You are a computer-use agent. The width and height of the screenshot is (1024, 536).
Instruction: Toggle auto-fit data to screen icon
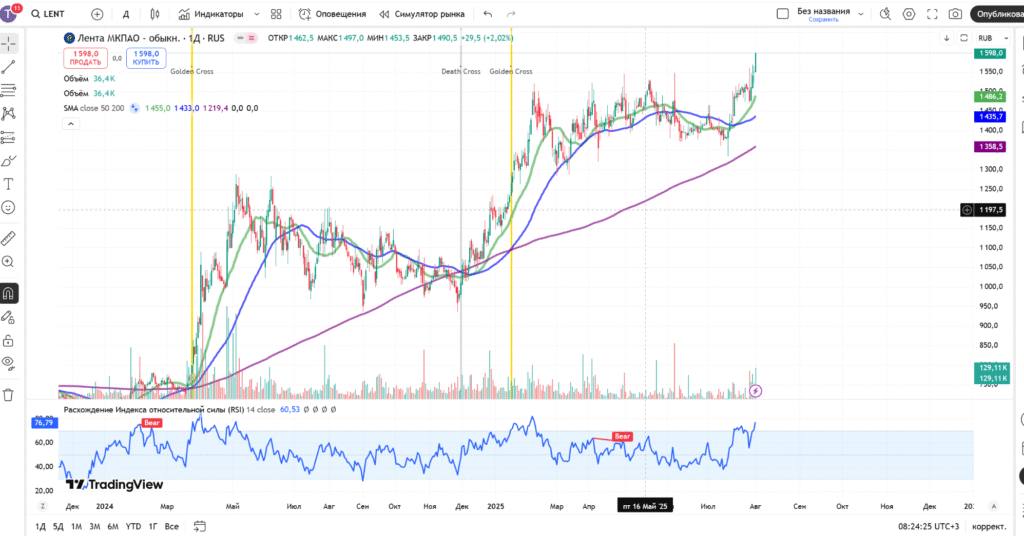click(964, 38)
